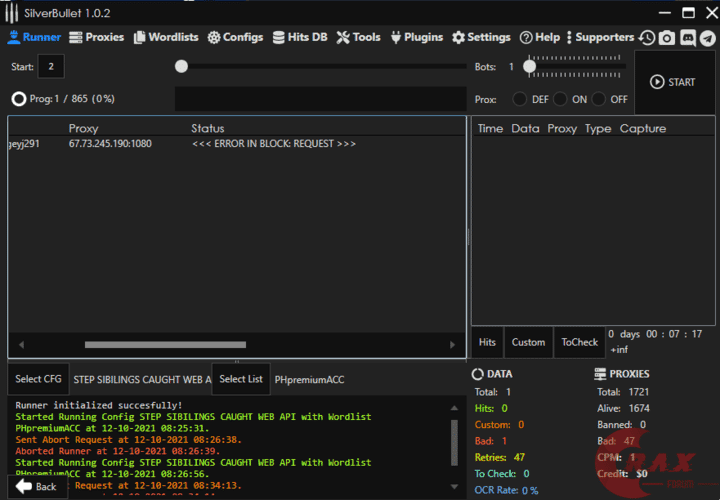The width and height of the screenshot is (720, 500).
Task: Select the ON proxy radio option
Action: 560,99
